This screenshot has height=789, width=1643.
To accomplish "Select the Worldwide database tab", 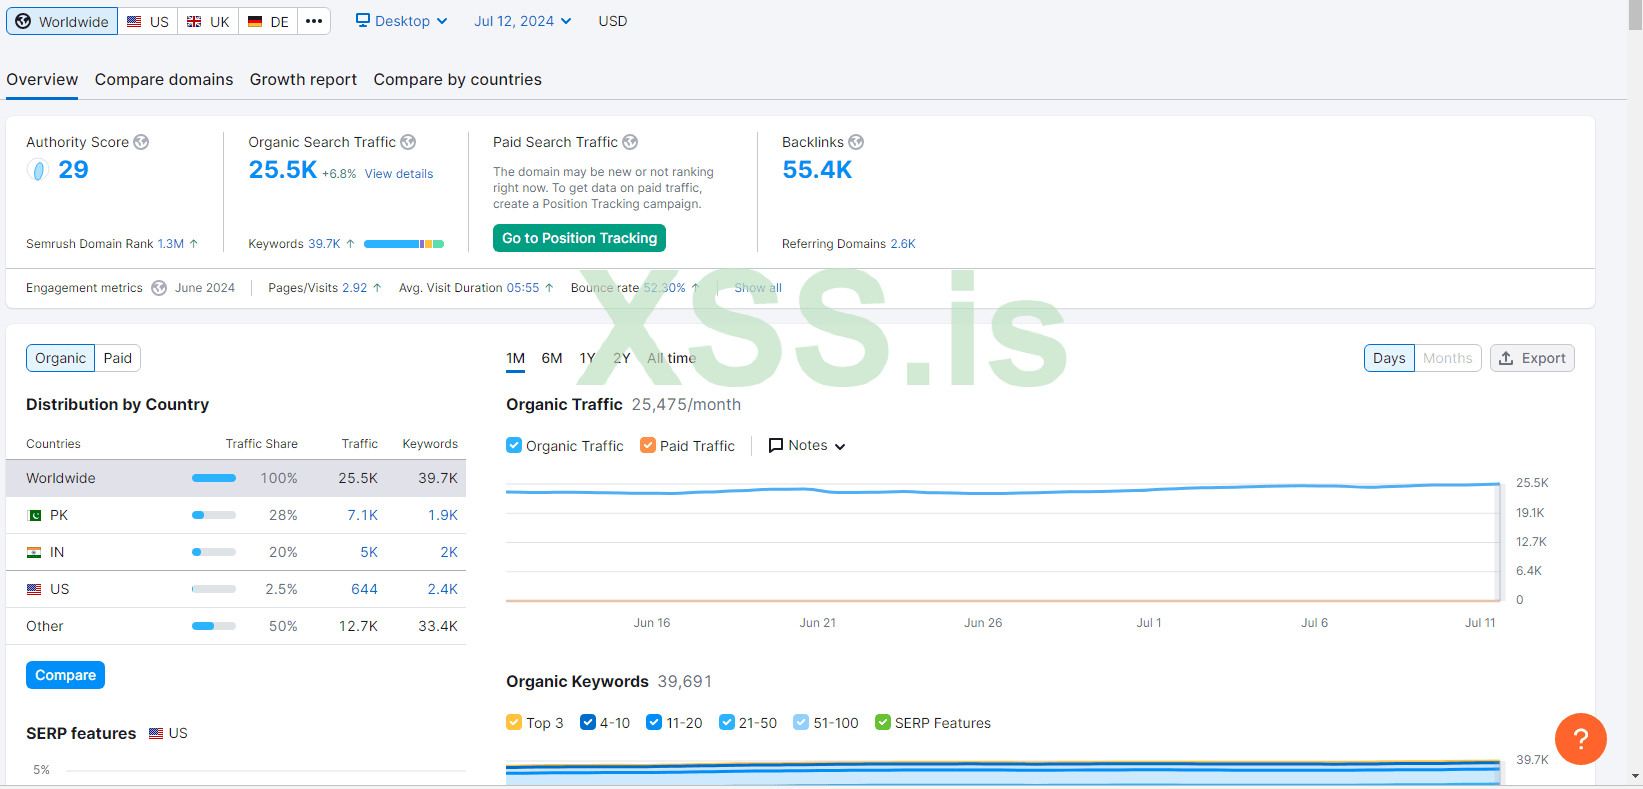I will point(62,21).
